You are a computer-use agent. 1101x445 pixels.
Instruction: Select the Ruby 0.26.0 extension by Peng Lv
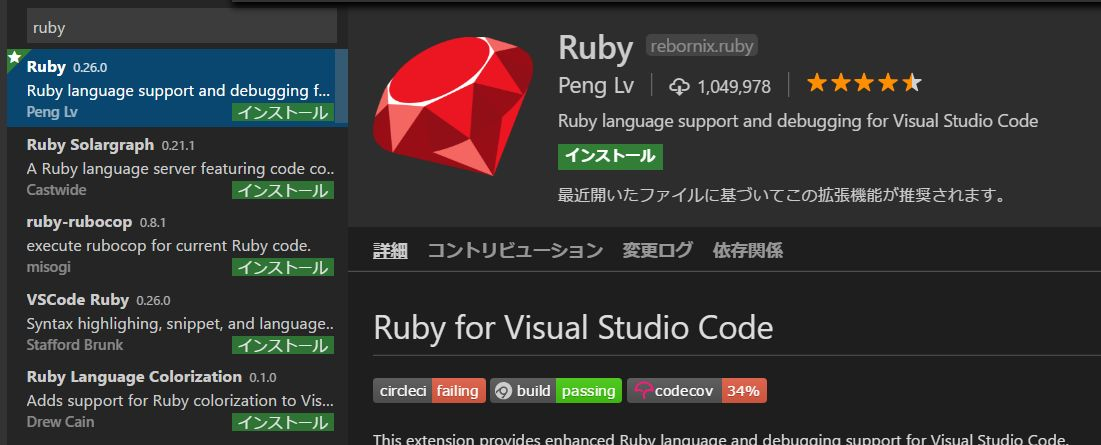pyautogui.click(x=177, y=88)
